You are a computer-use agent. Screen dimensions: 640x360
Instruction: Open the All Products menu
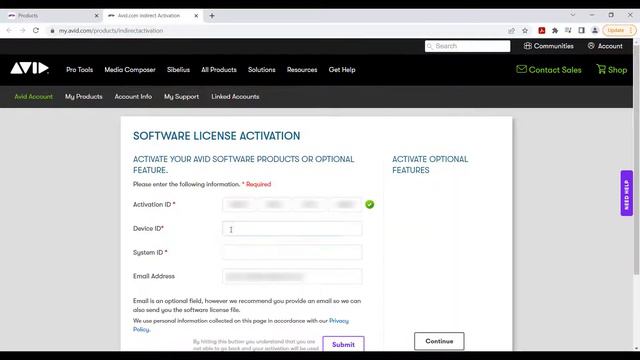coord(219,70)
